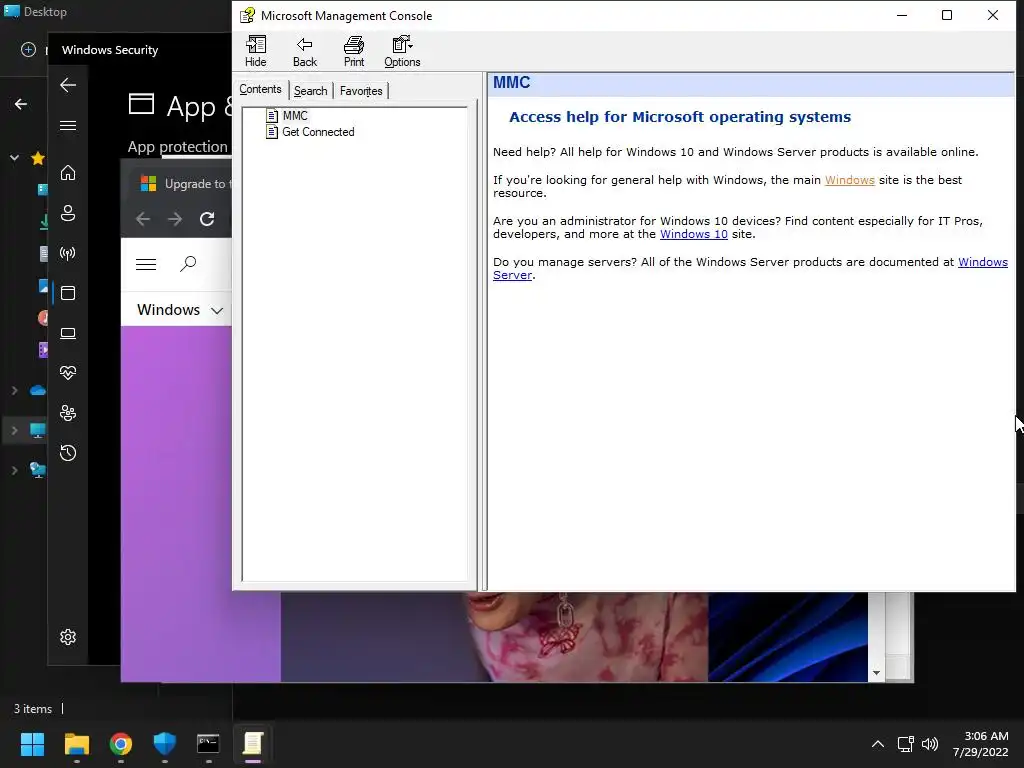
Task: Print the current help topic
Action: pos(354,52)
